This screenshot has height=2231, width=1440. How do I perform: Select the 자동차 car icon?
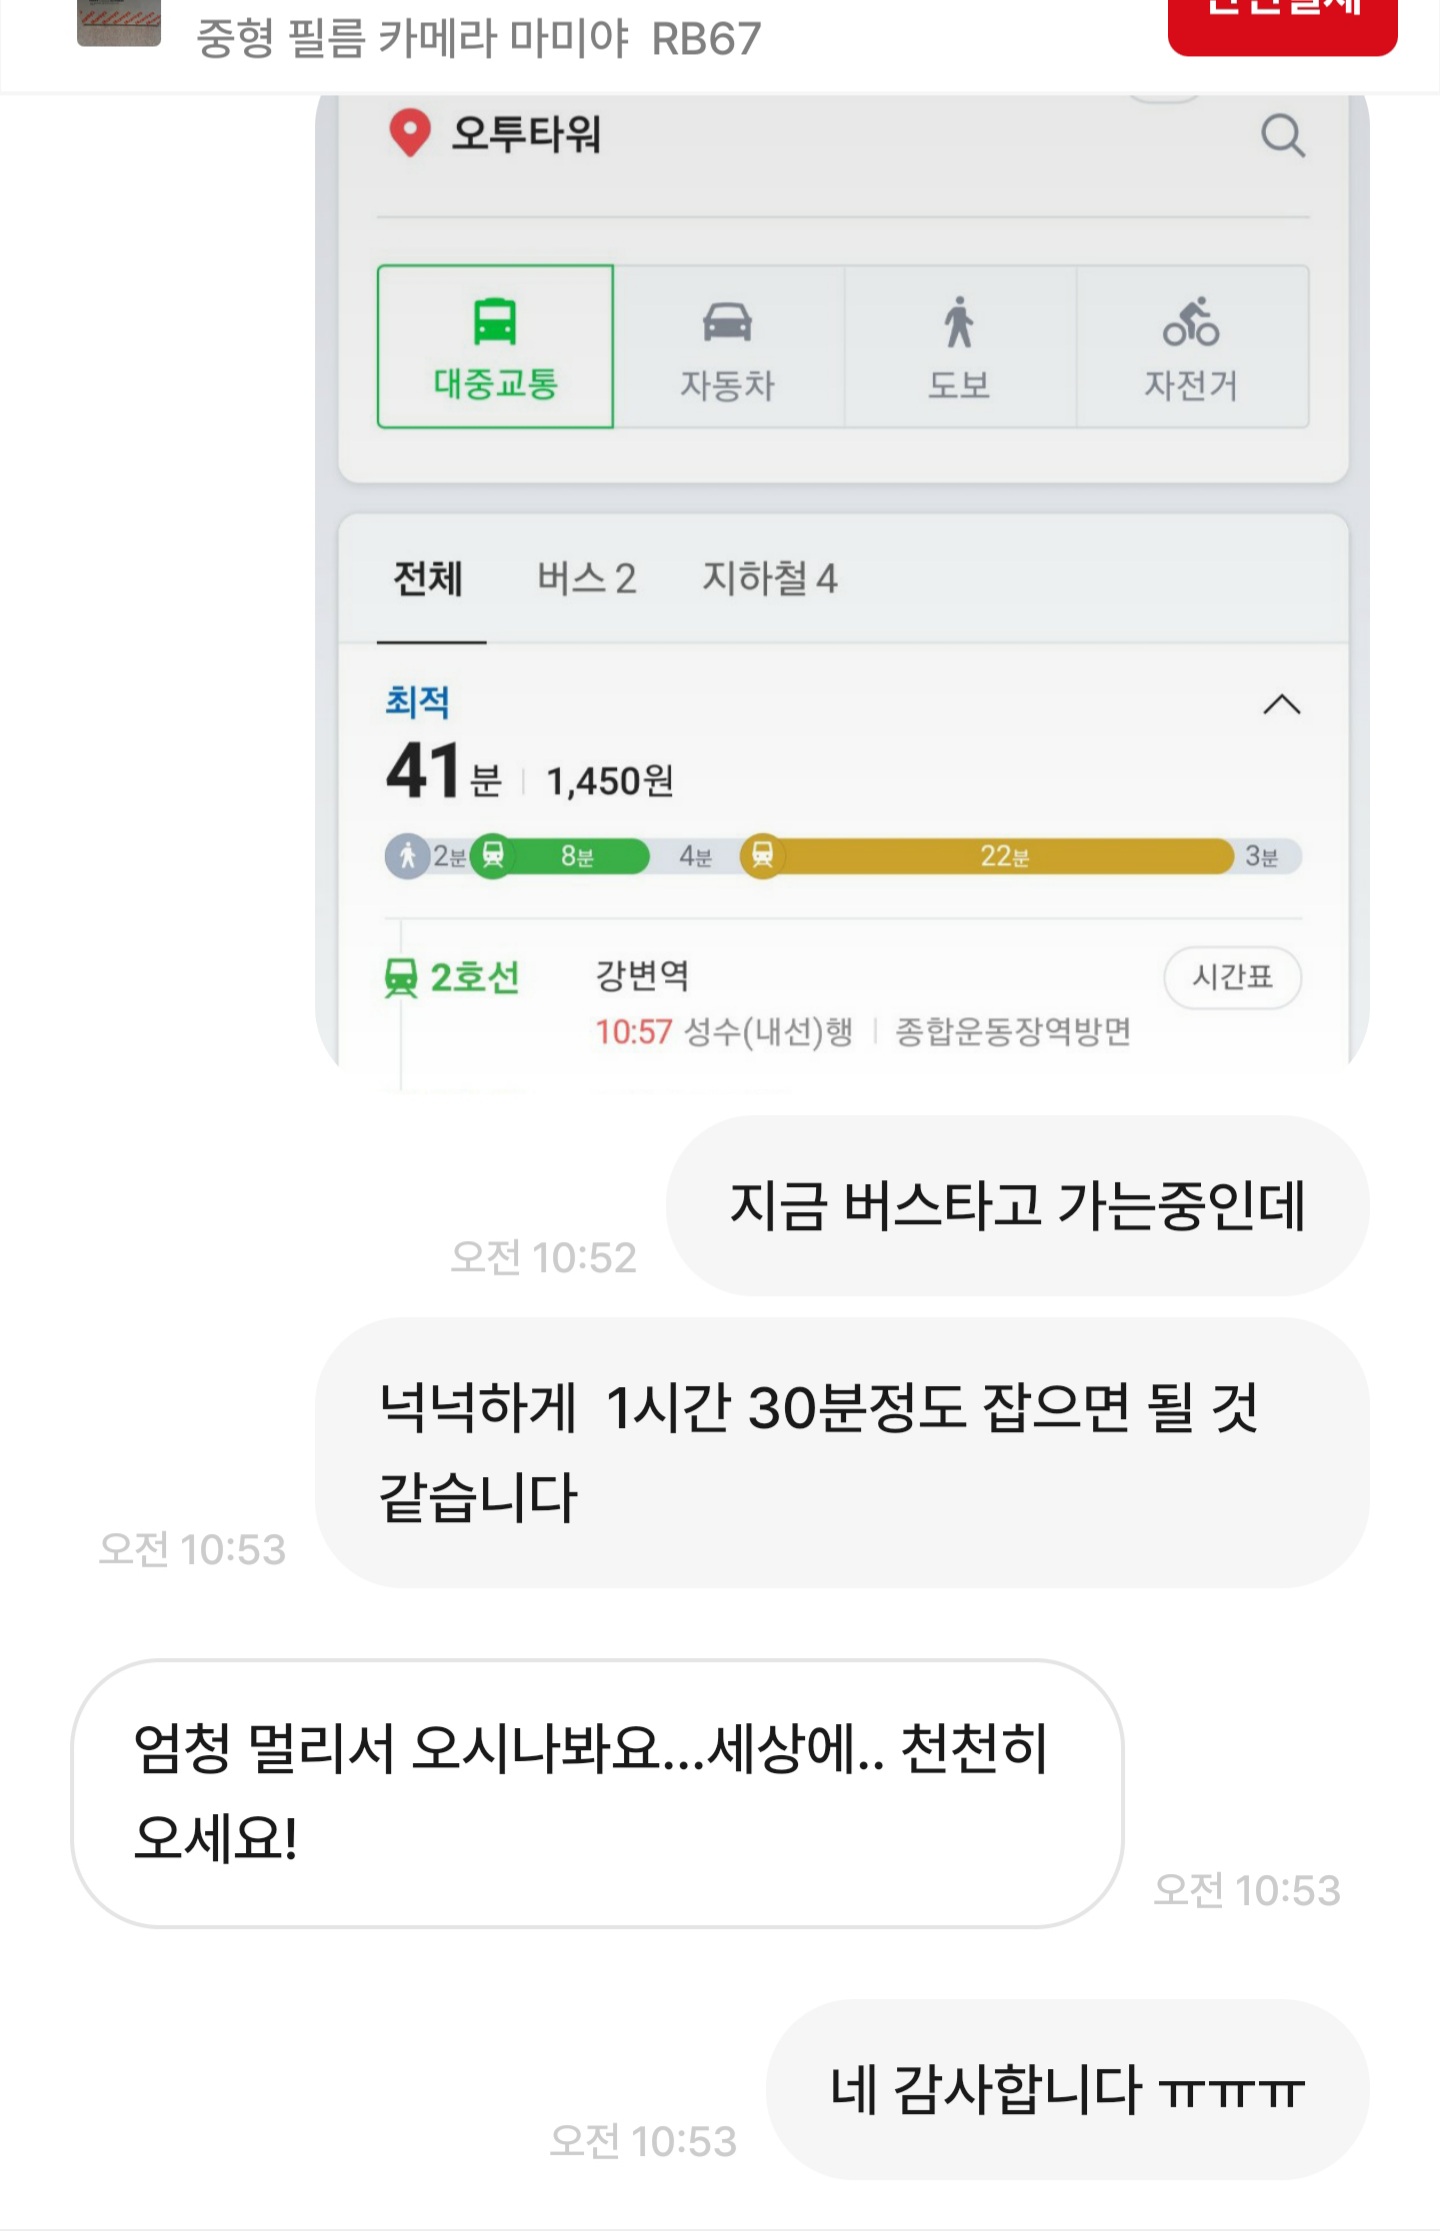727,322
